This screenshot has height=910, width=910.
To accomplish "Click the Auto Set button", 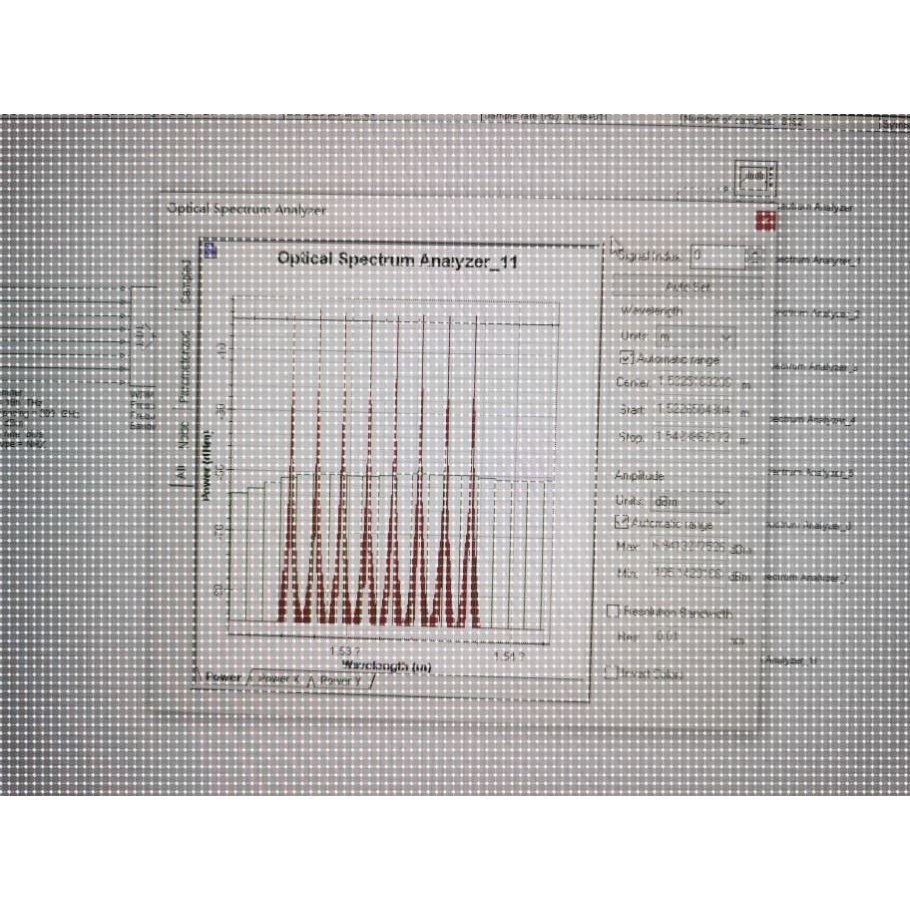I will click(x=687, y=286).
